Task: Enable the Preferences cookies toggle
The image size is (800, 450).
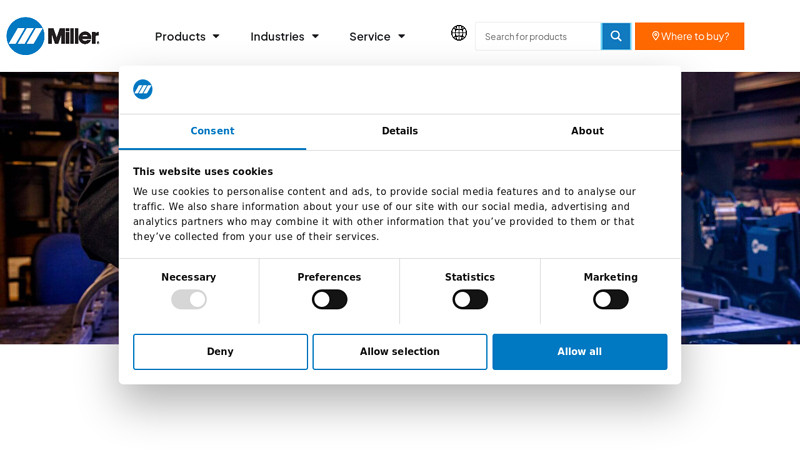Action: tap(329, 299)
